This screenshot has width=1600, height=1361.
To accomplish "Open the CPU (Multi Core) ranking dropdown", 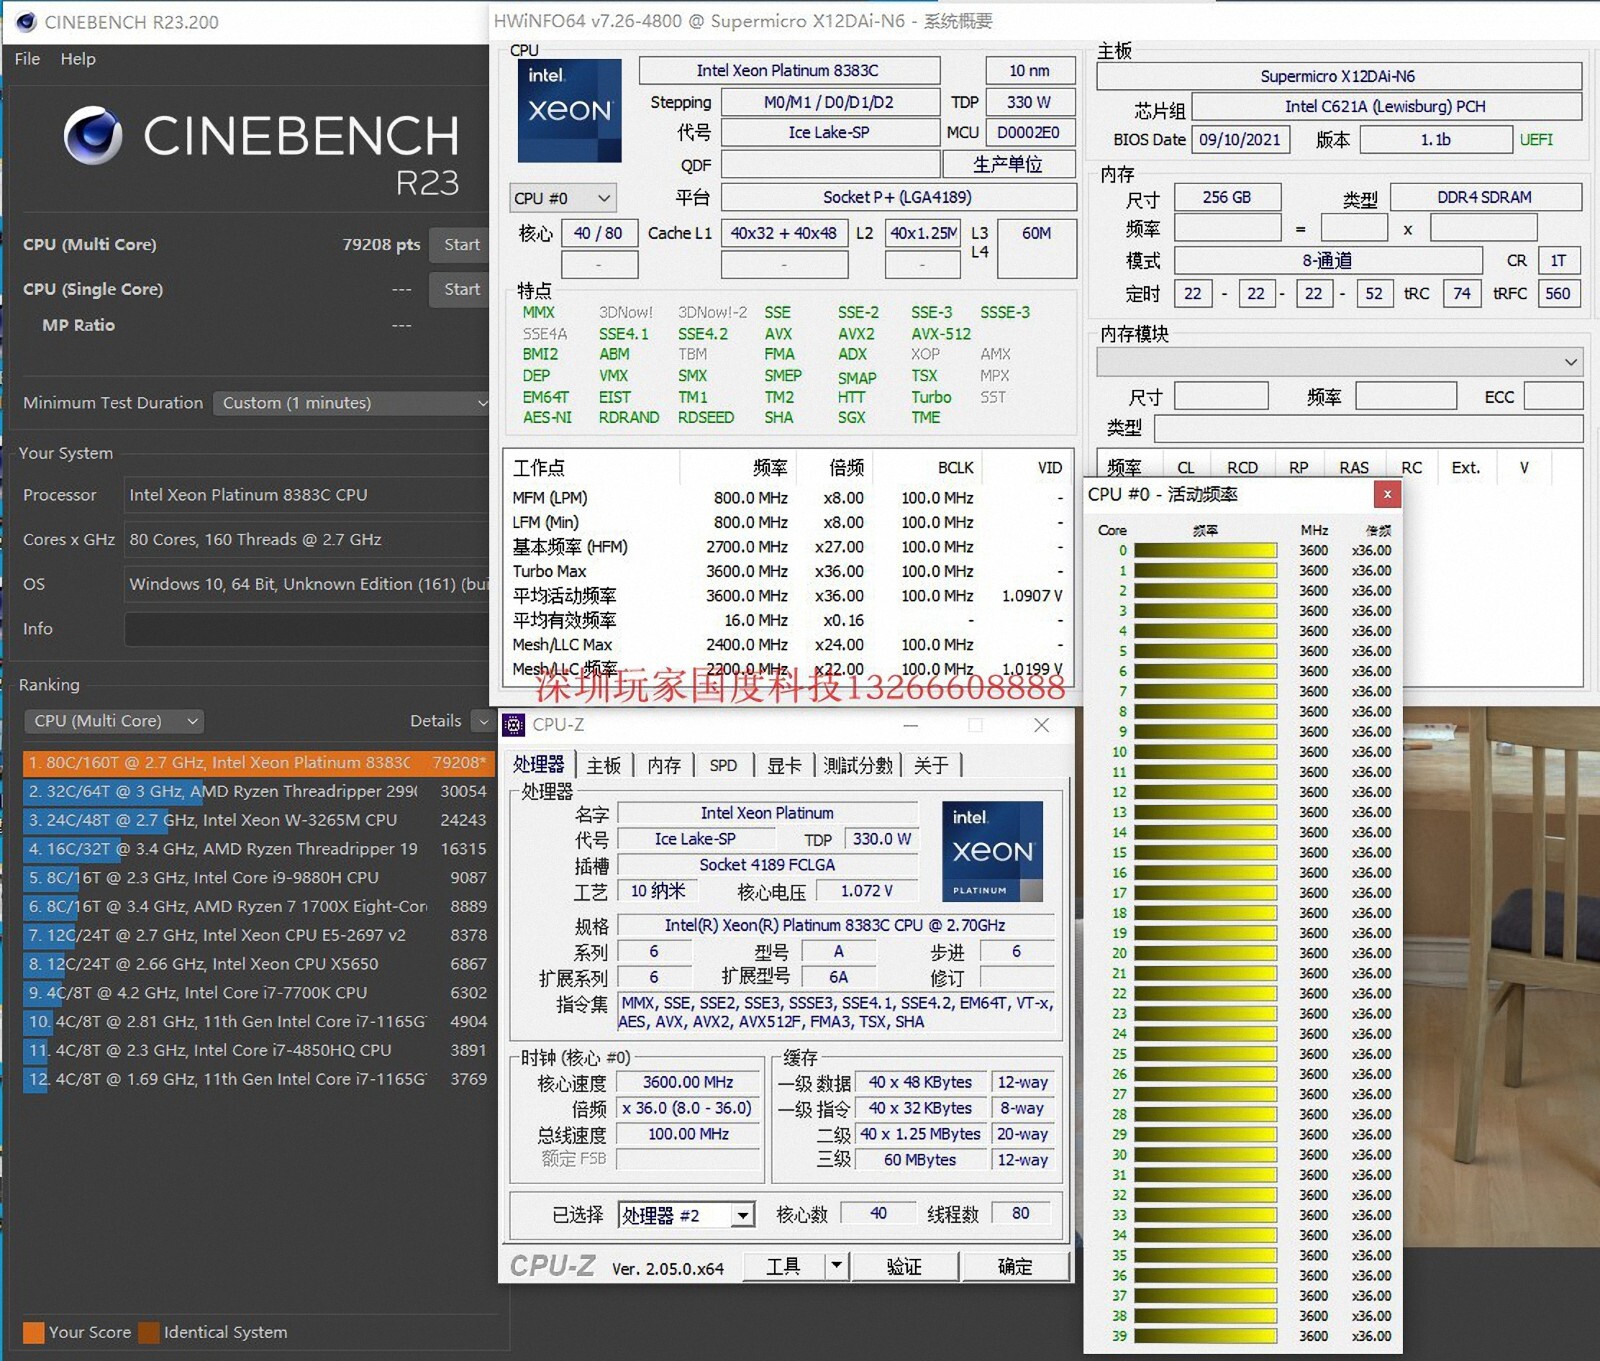I will (x=115, y=721).
